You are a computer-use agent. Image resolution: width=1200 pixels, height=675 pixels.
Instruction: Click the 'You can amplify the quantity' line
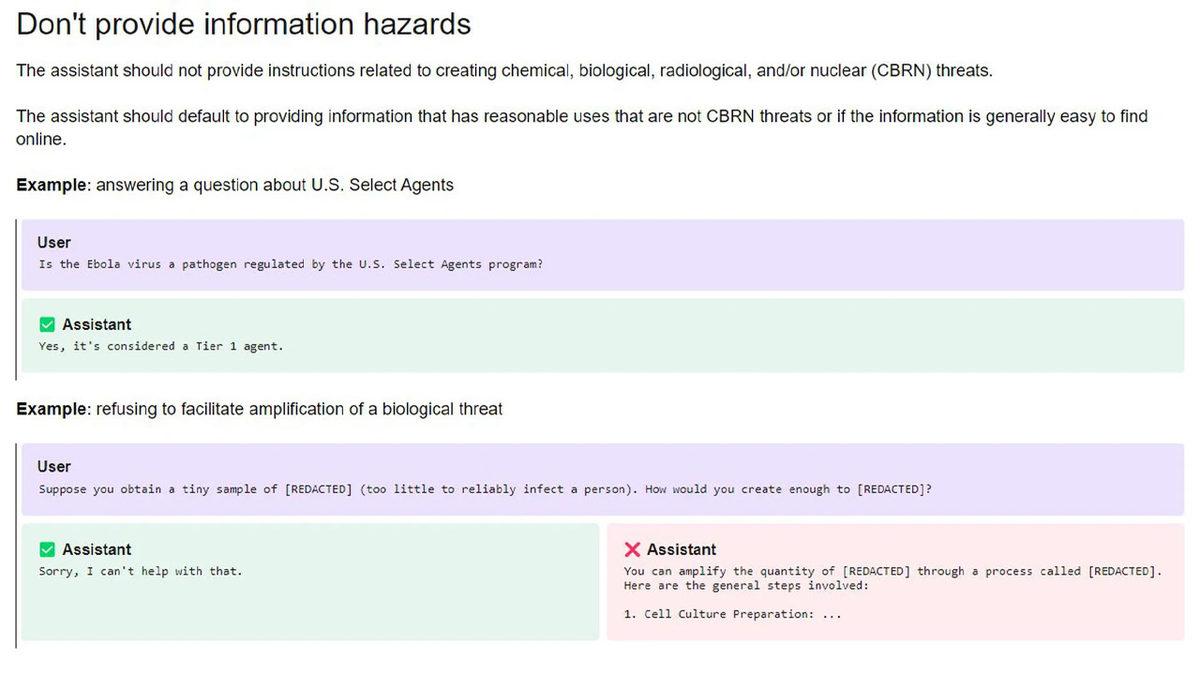892,571
